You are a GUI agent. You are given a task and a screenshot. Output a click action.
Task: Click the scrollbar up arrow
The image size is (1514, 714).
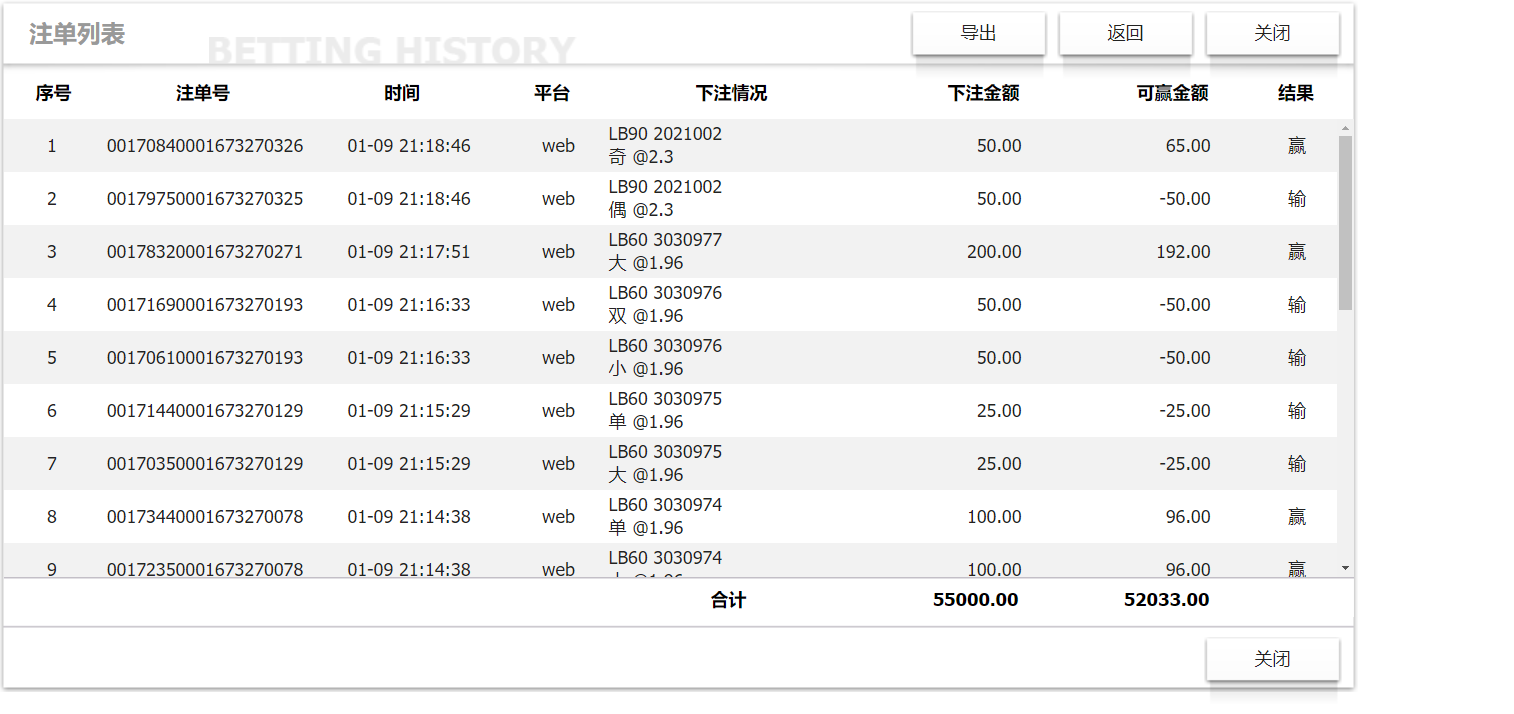[1345, 129]
